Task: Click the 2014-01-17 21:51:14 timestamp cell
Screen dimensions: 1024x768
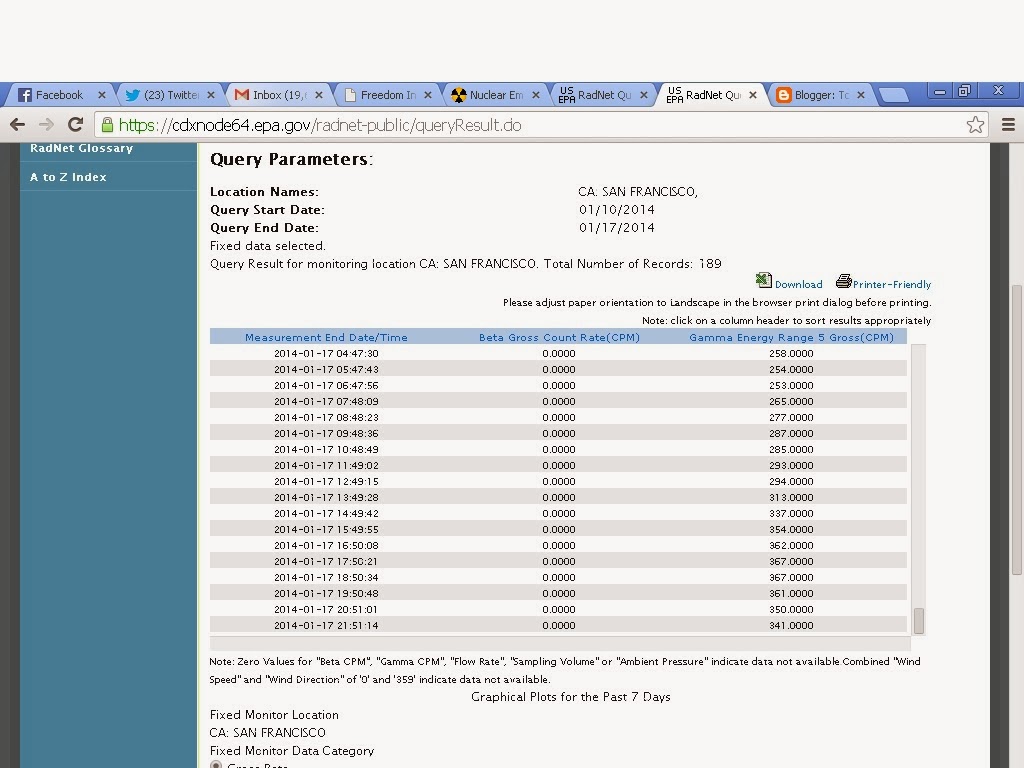Action: tap(326, 625)
